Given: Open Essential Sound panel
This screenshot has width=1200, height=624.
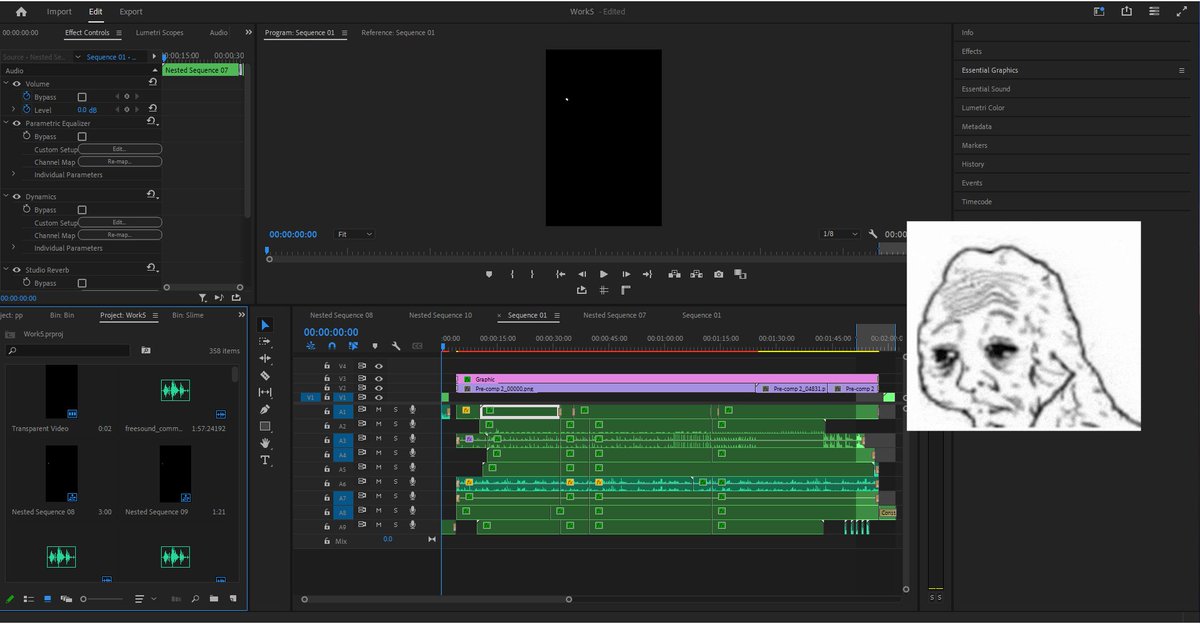Looking at the screenshot, I should point(986,89).
